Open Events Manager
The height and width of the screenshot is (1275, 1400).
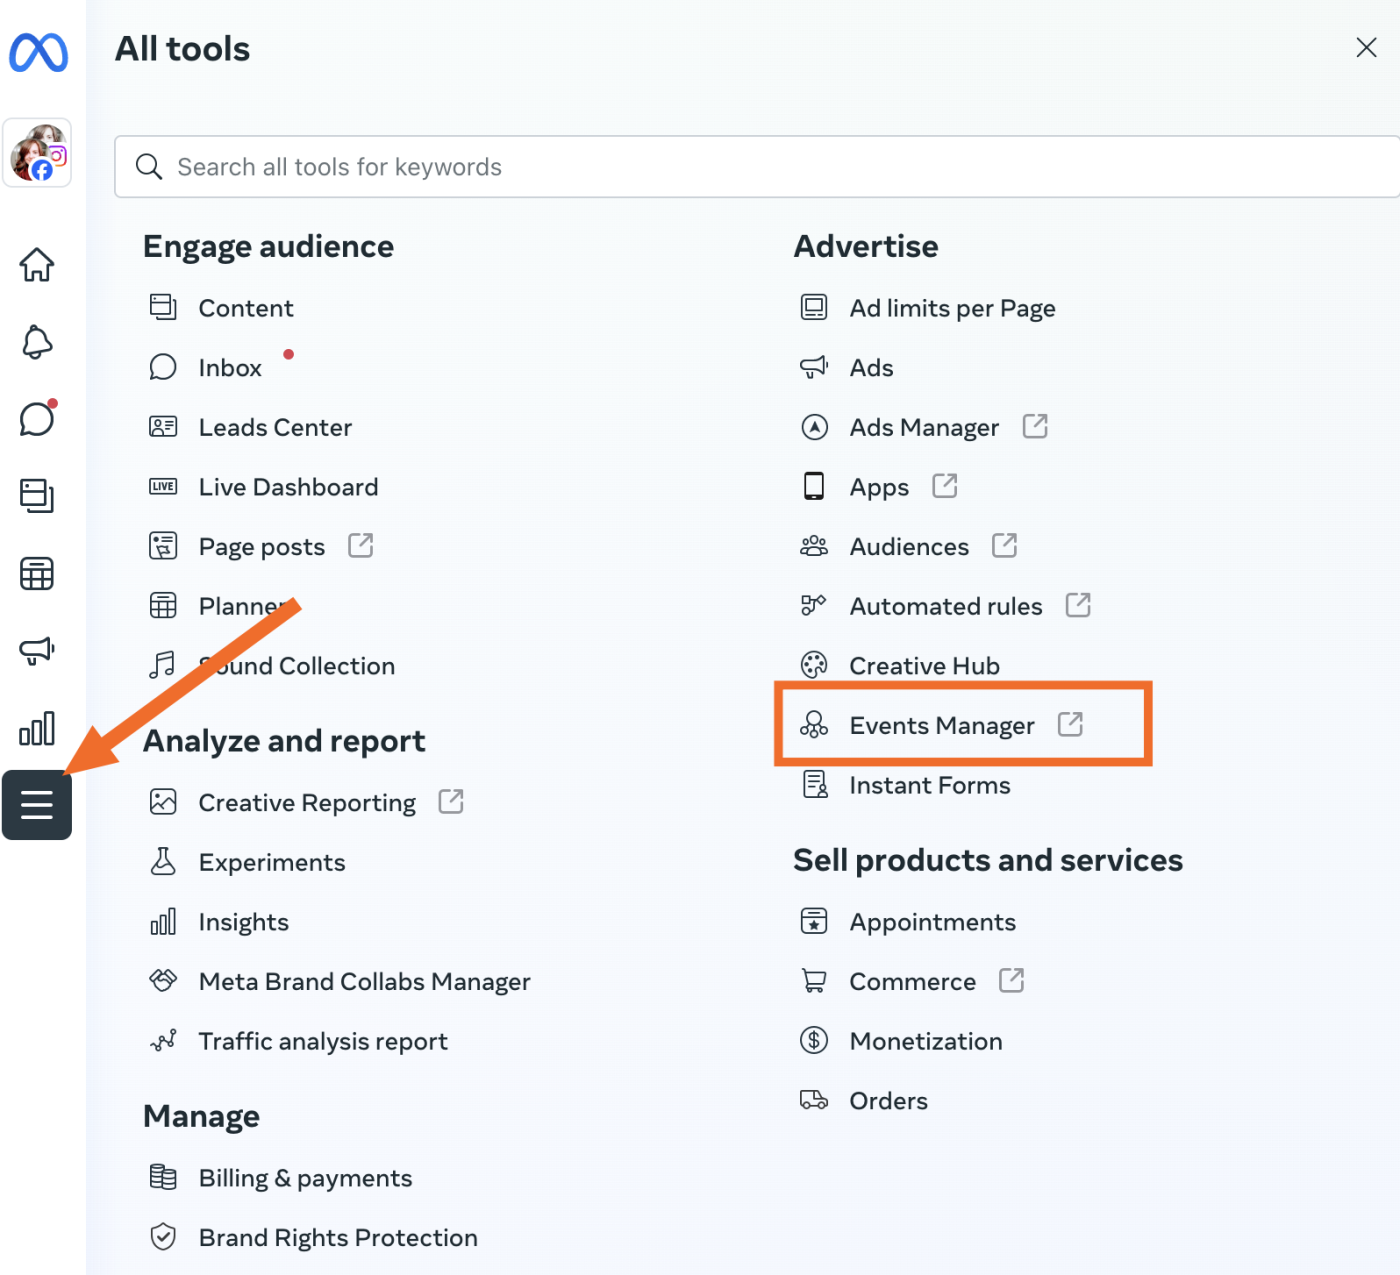coord(942,725)
